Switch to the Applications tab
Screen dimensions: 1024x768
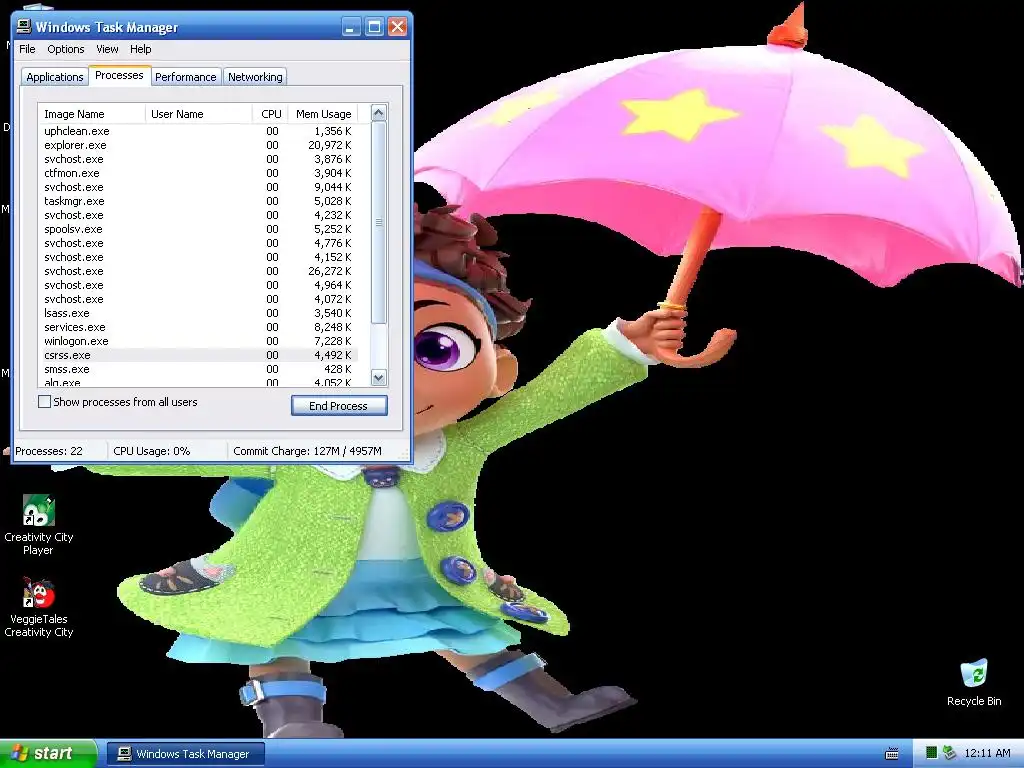click(55, 76)
